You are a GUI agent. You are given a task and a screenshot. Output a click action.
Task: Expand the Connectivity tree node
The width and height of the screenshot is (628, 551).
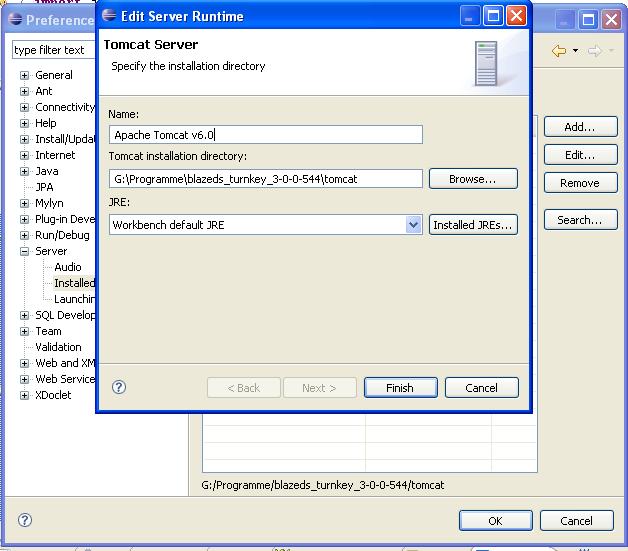tap(24, 107)
